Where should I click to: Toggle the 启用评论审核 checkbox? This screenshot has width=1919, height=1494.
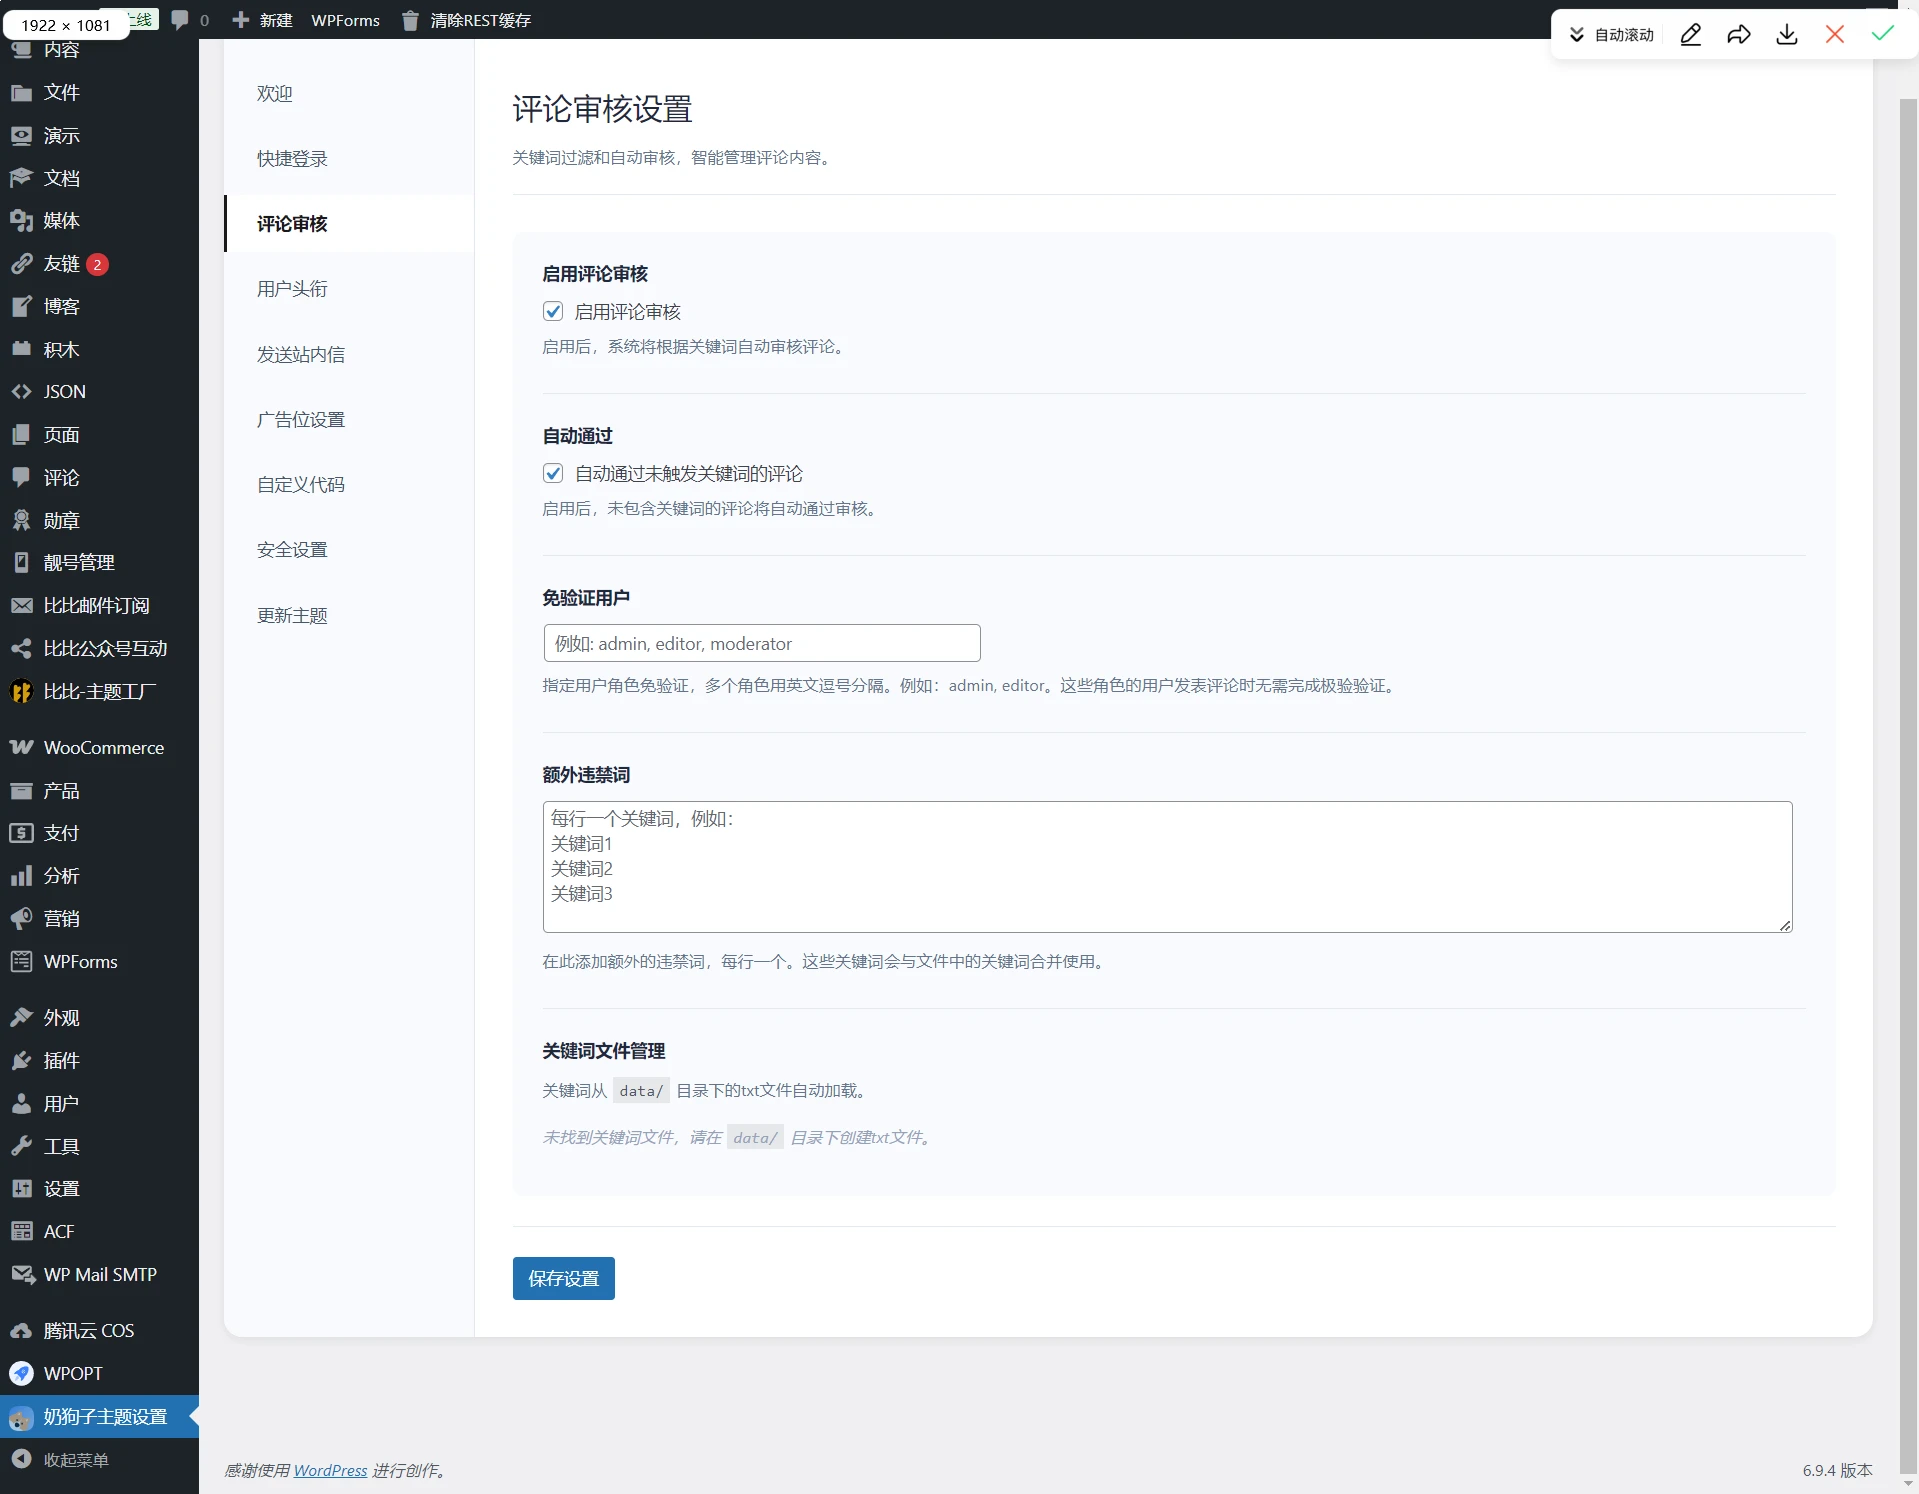coord(553,312)
